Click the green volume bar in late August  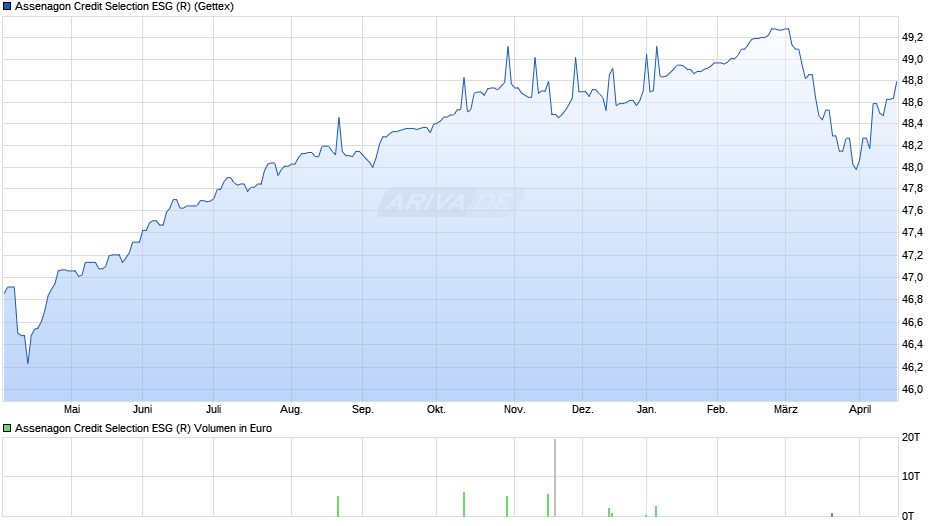point(338,506)
